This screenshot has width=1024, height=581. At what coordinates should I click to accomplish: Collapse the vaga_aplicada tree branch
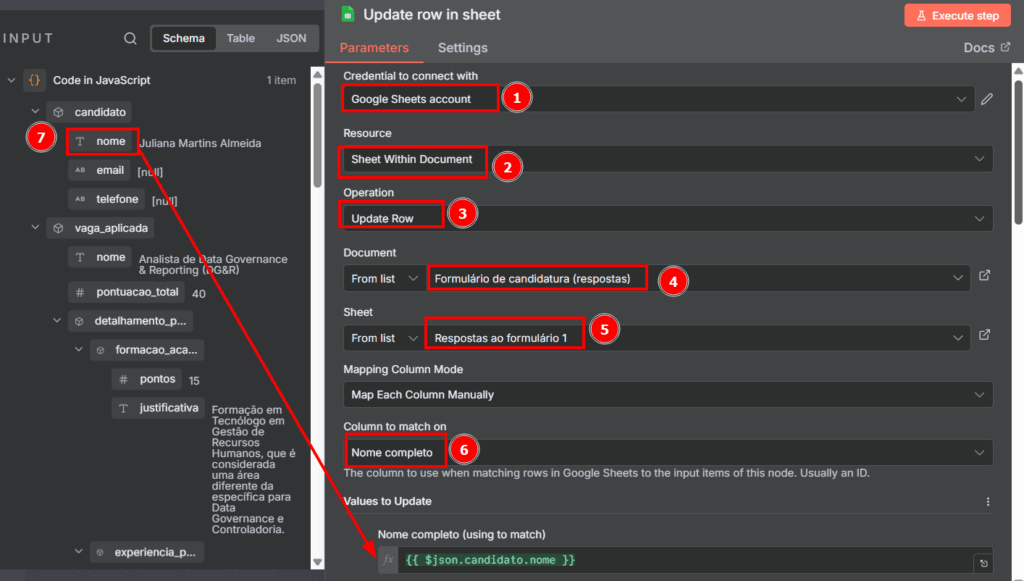coord(35,227)
